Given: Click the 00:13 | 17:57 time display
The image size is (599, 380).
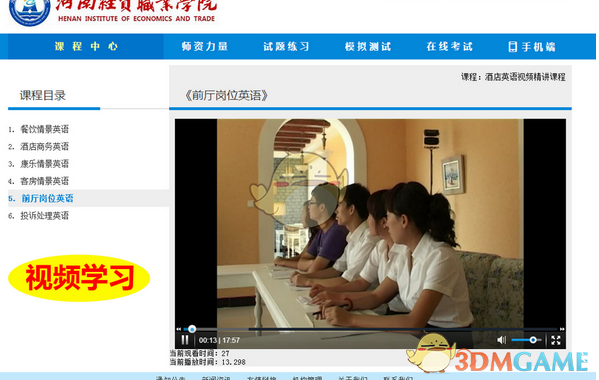Looking at the screenshot, I should coord(219,340).
